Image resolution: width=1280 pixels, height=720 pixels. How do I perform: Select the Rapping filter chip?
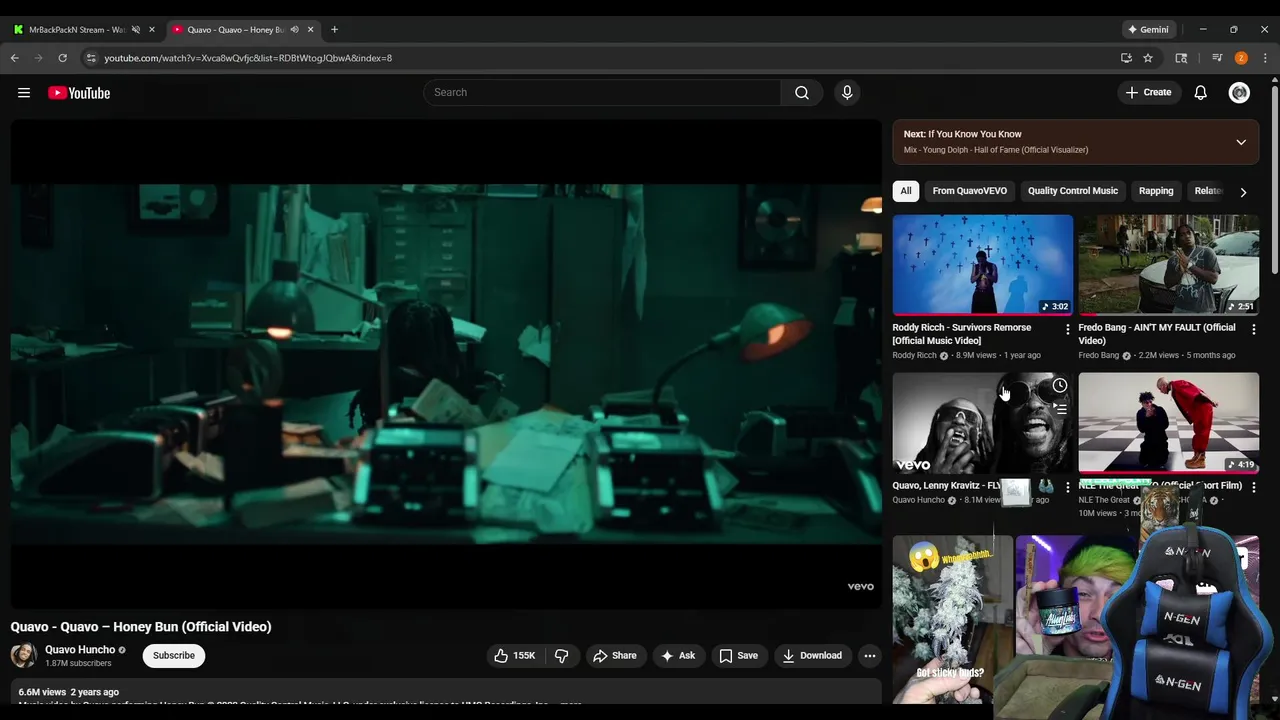(1156, 191)
